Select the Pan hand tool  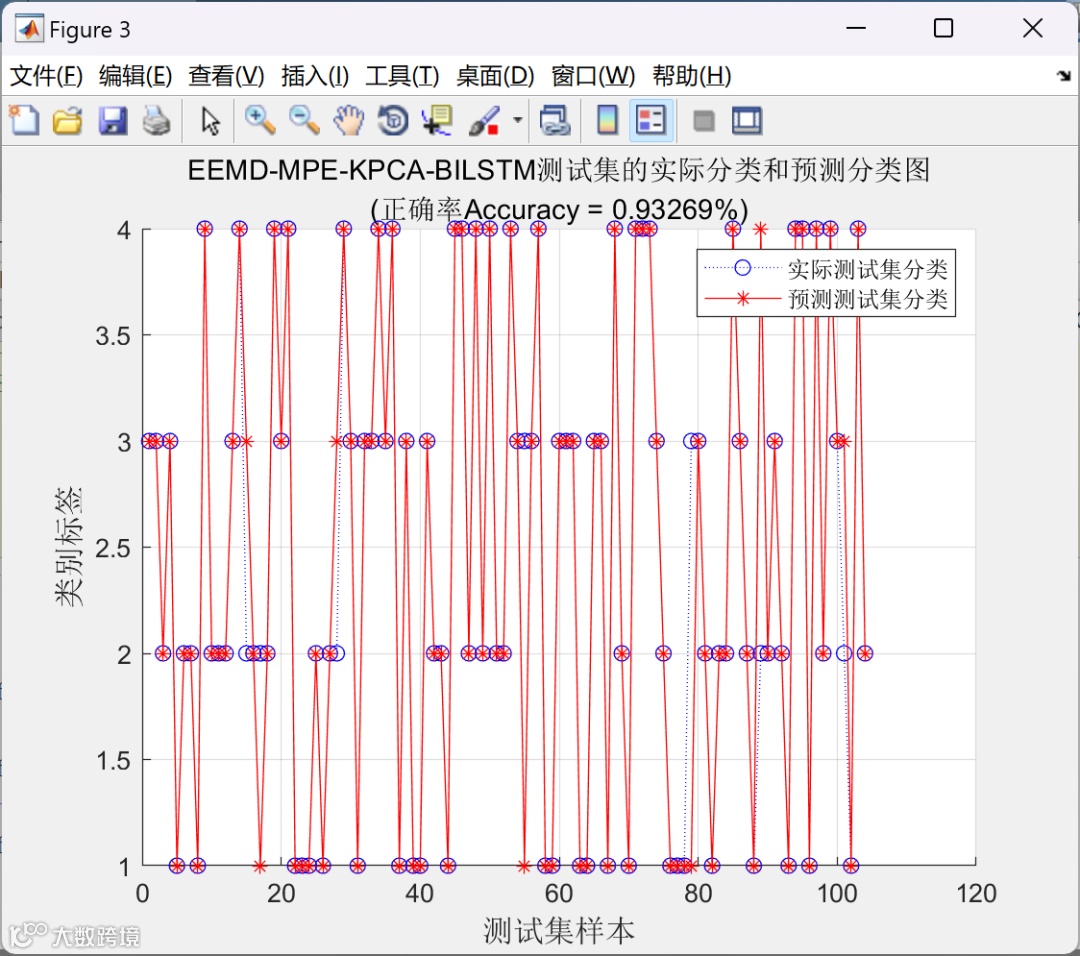(349, 121)
